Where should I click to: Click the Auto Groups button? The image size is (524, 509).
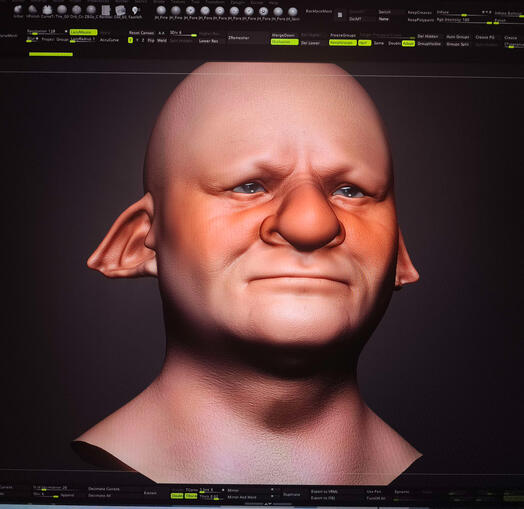click(x=458, y=37)
